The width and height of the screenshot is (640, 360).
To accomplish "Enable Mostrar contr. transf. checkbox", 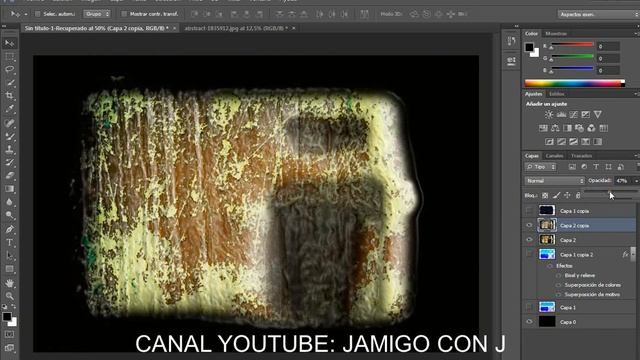I will 124,14.
